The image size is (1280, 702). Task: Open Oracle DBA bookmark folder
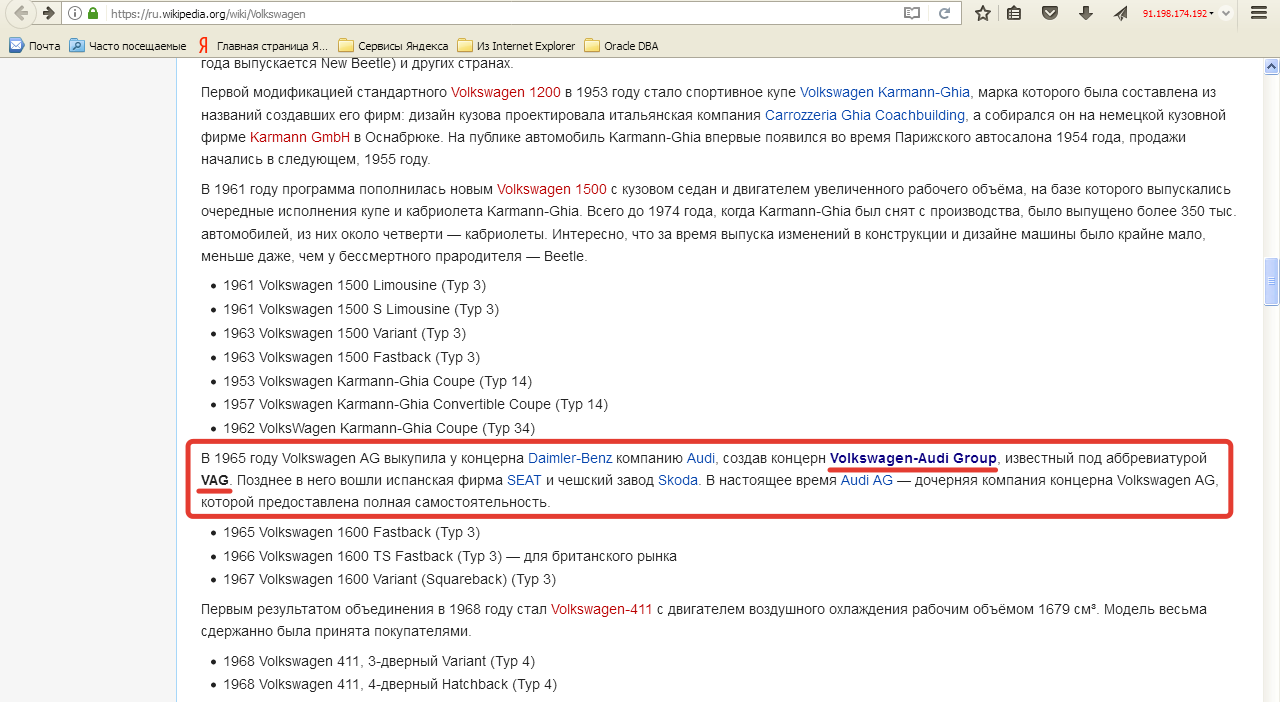tap(621, 45)
